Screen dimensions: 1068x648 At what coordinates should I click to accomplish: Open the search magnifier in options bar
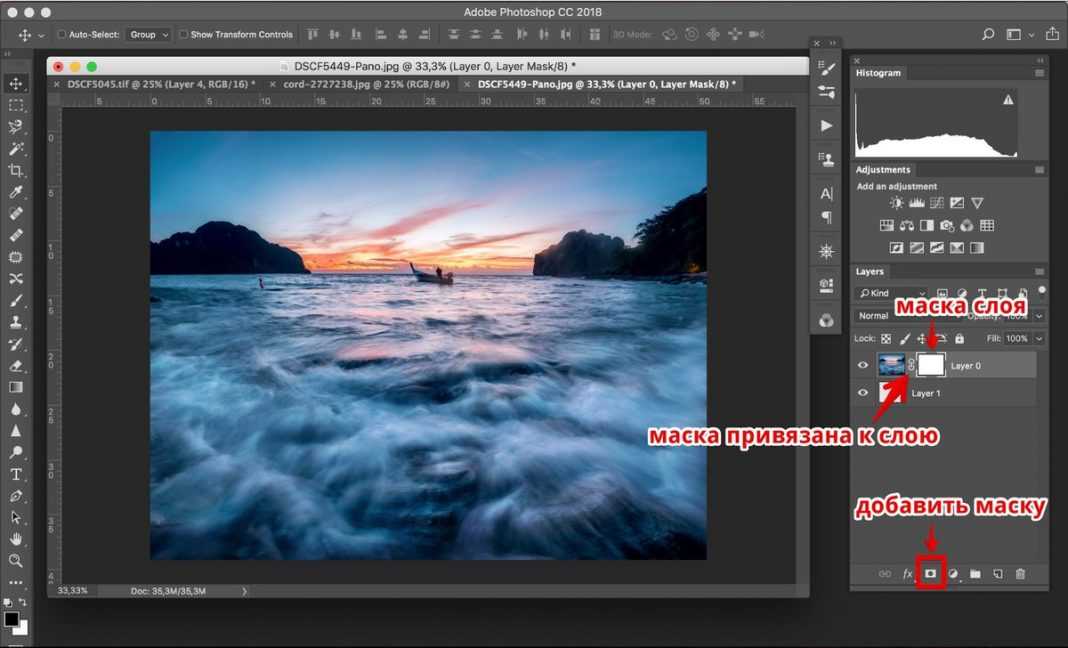(988, 34)
